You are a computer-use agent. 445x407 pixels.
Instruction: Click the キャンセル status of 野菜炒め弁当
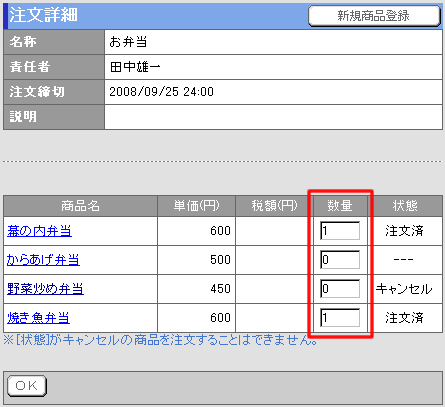(404, 289)
